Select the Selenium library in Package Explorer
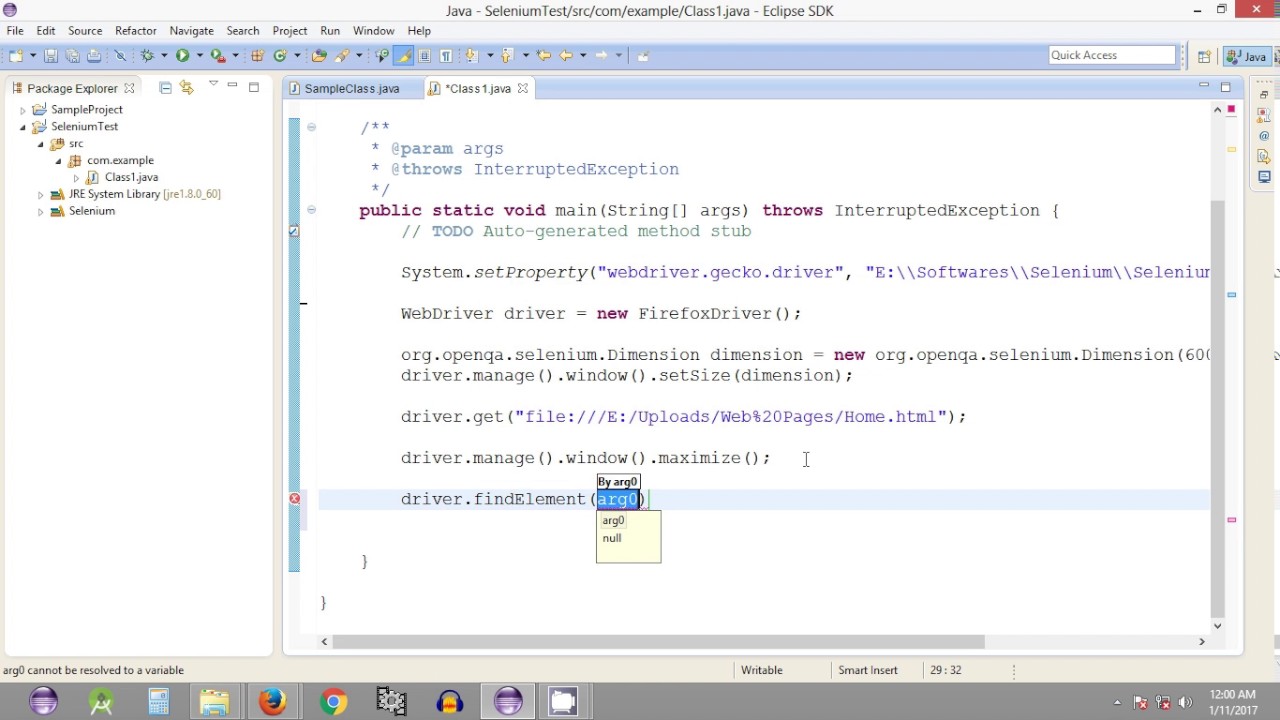1280x720 pixels. (92, 211)
